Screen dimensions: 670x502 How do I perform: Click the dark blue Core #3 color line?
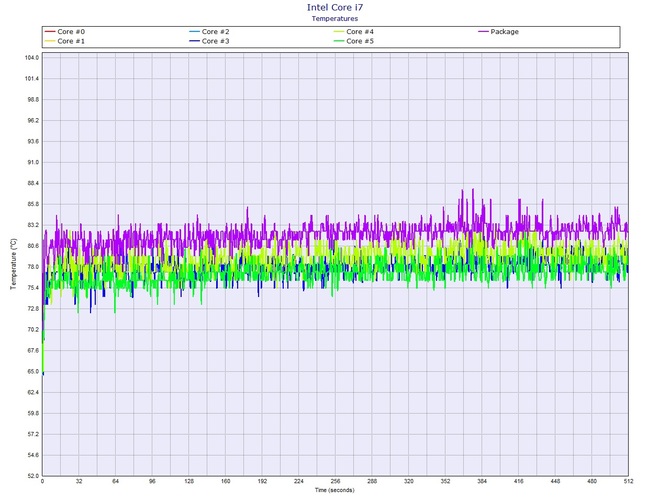(194, 41)
